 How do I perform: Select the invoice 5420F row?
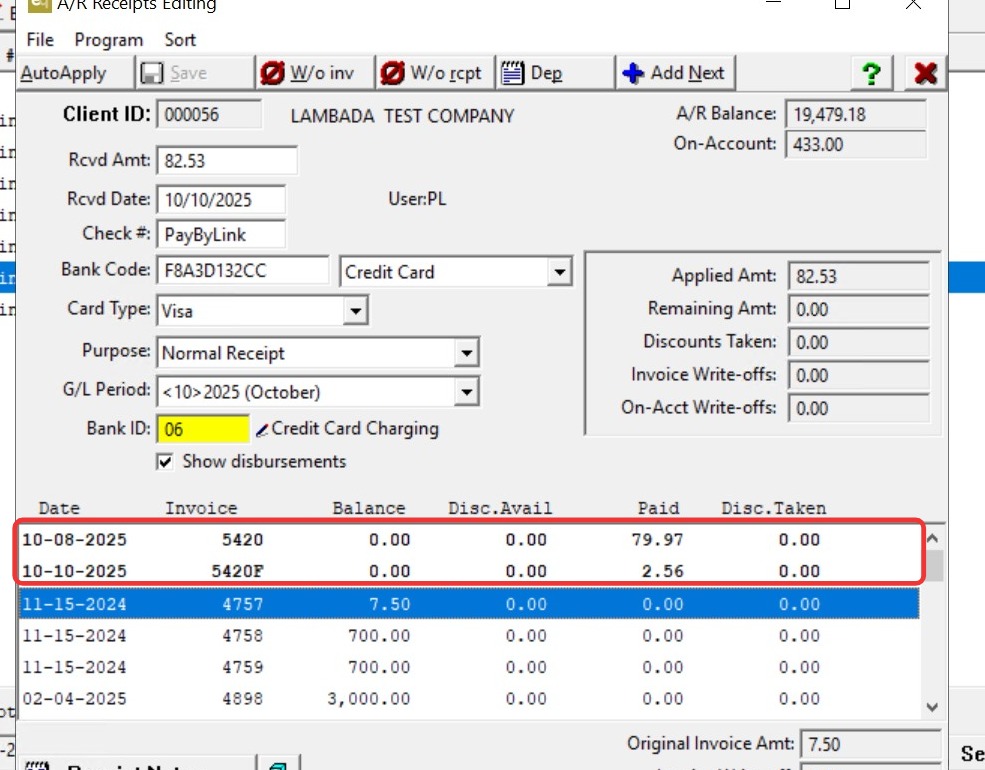(x=469, y=572)
